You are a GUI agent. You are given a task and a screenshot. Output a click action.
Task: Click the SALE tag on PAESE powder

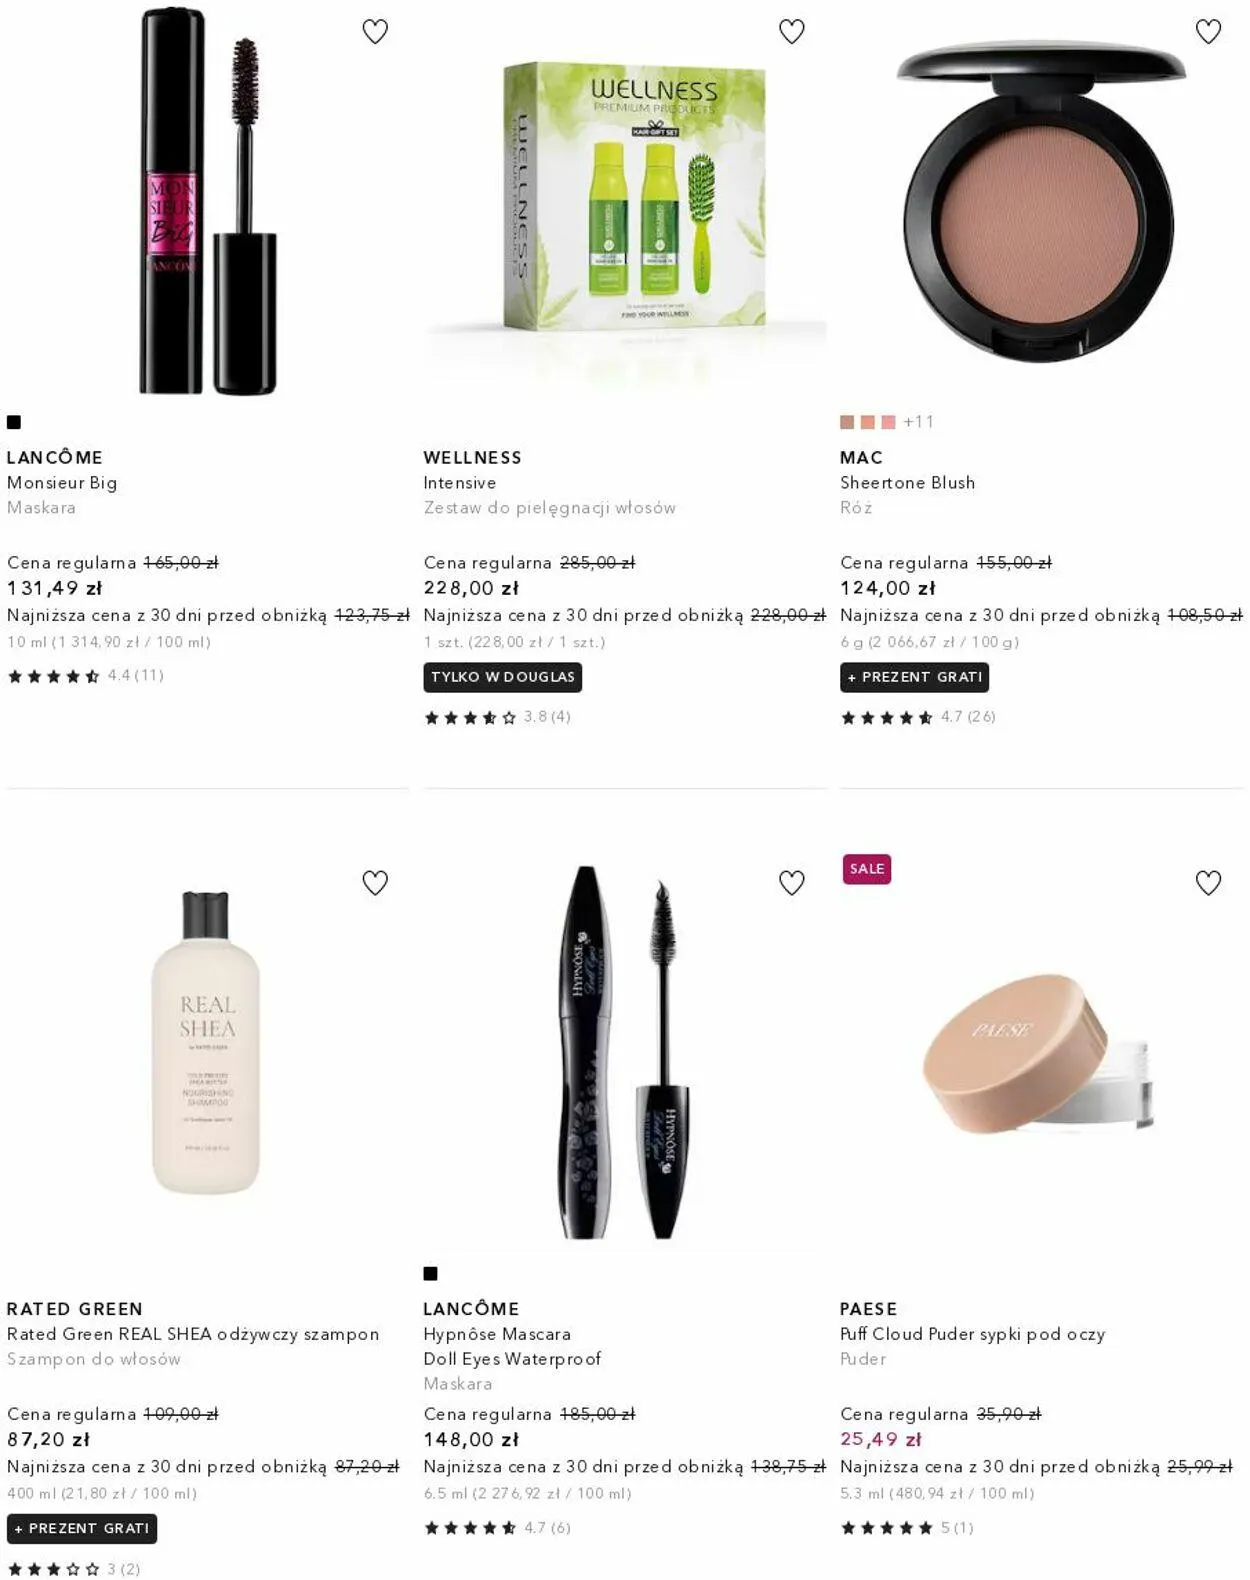866,869
